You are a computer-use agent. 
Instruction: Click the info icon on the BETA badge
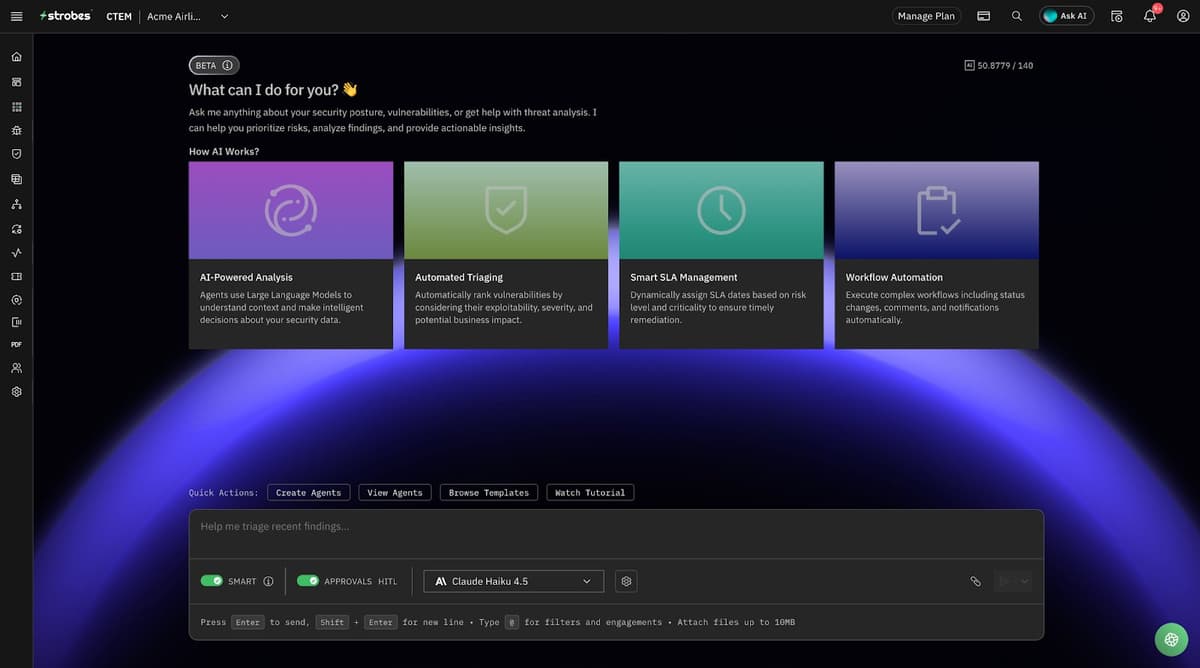tap(227, 65)
